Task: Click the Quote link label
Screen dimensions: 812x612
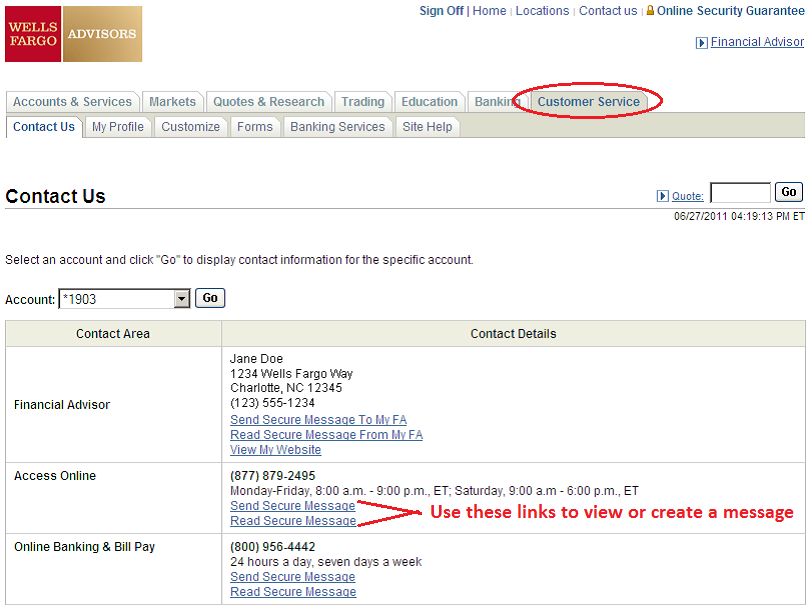Action: coord(688,196)
